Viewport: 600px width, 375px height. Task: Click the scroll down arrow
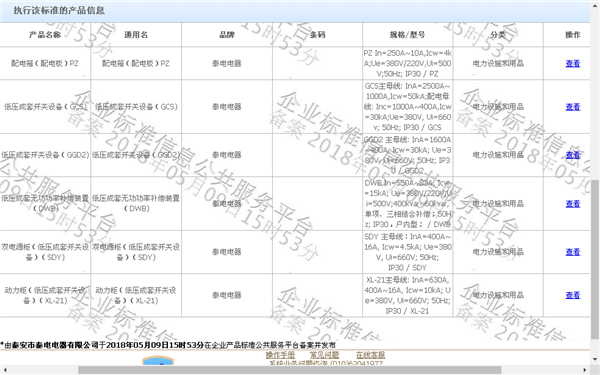coord(595,360)
